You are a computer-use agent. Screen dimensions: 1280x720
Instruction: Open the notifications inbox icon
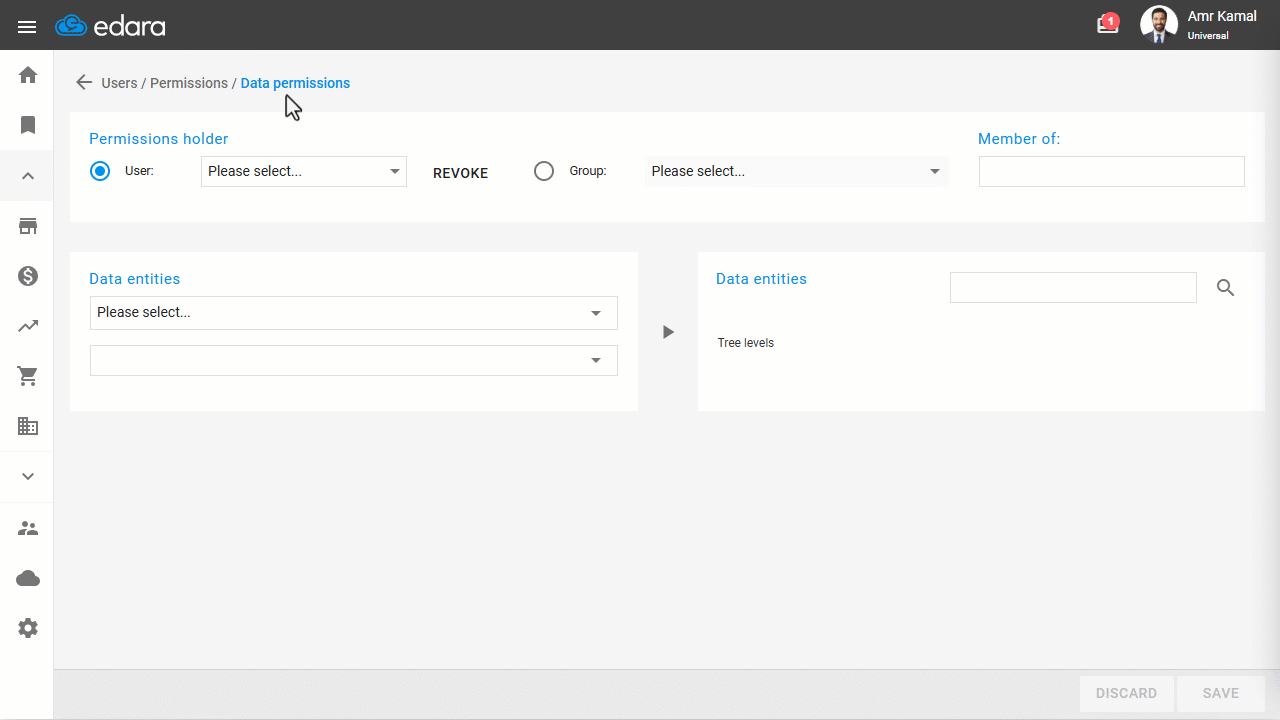tap(1107, 23)
